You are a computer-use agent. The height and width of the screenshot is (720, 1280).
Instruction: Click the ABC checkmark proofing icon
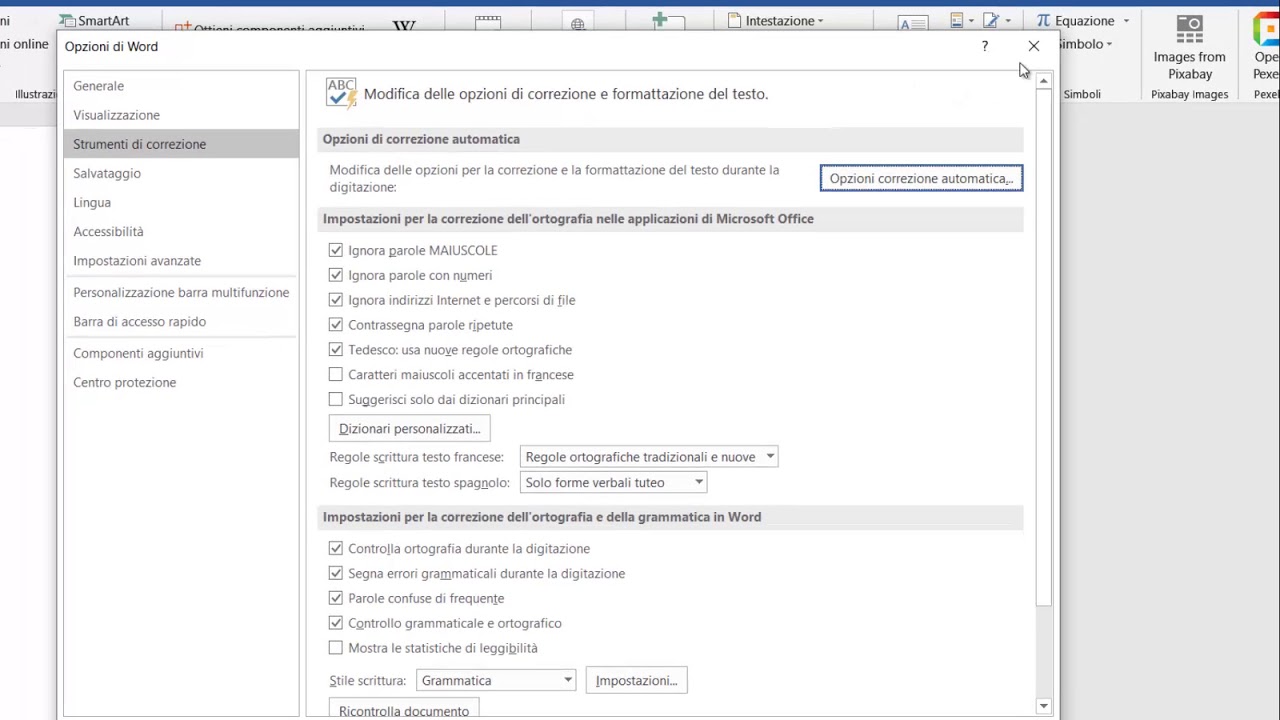click(341, 93)
